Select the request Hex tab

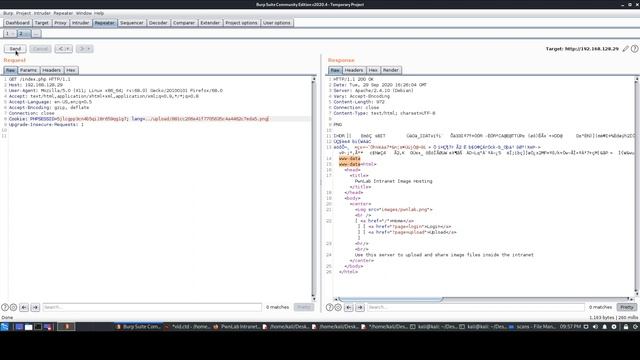pos(71,70)
